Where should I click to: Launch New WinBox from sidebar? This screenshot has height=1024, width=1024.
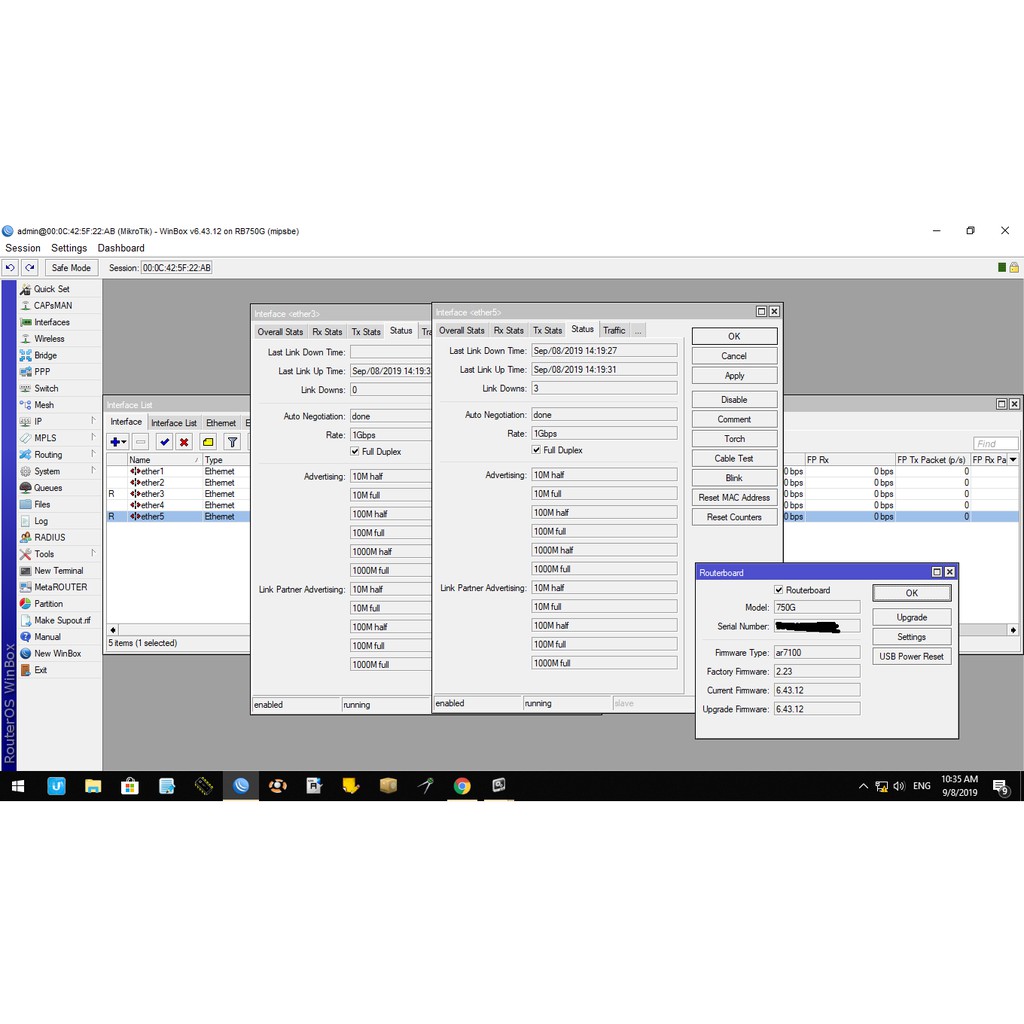coord(57,653)
